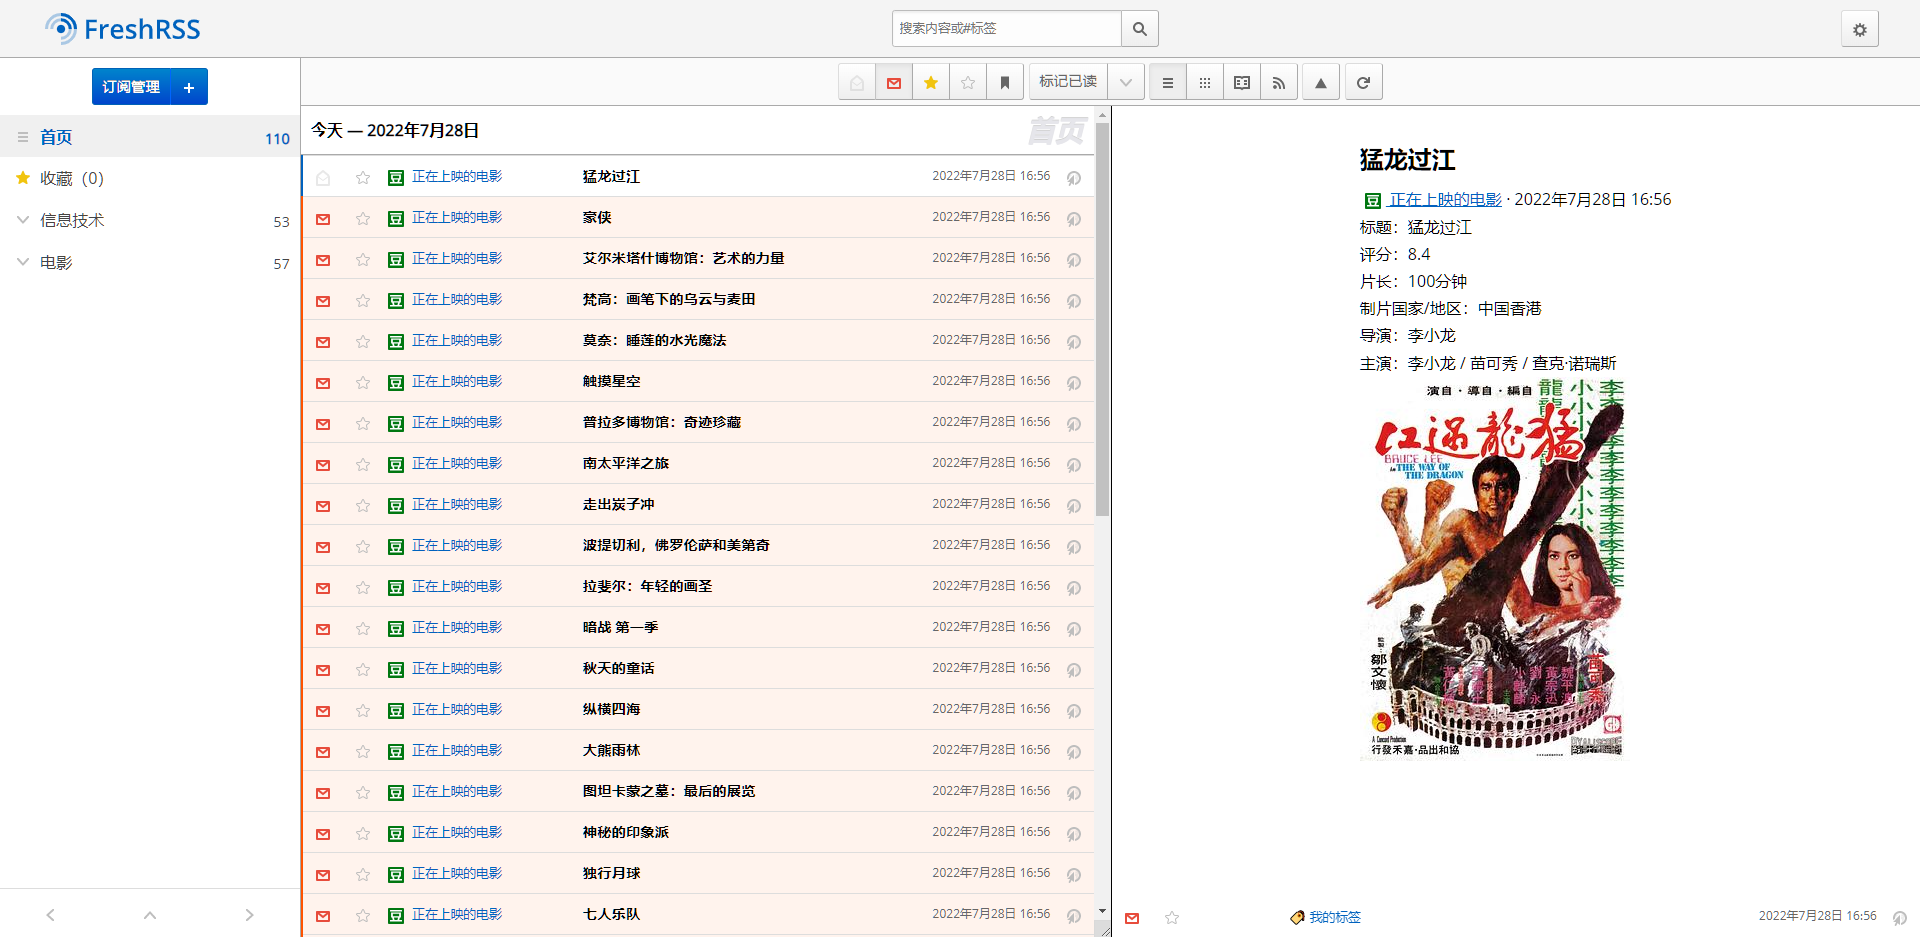Select 收藏 (0) in the sidebar

pos(150,178)
